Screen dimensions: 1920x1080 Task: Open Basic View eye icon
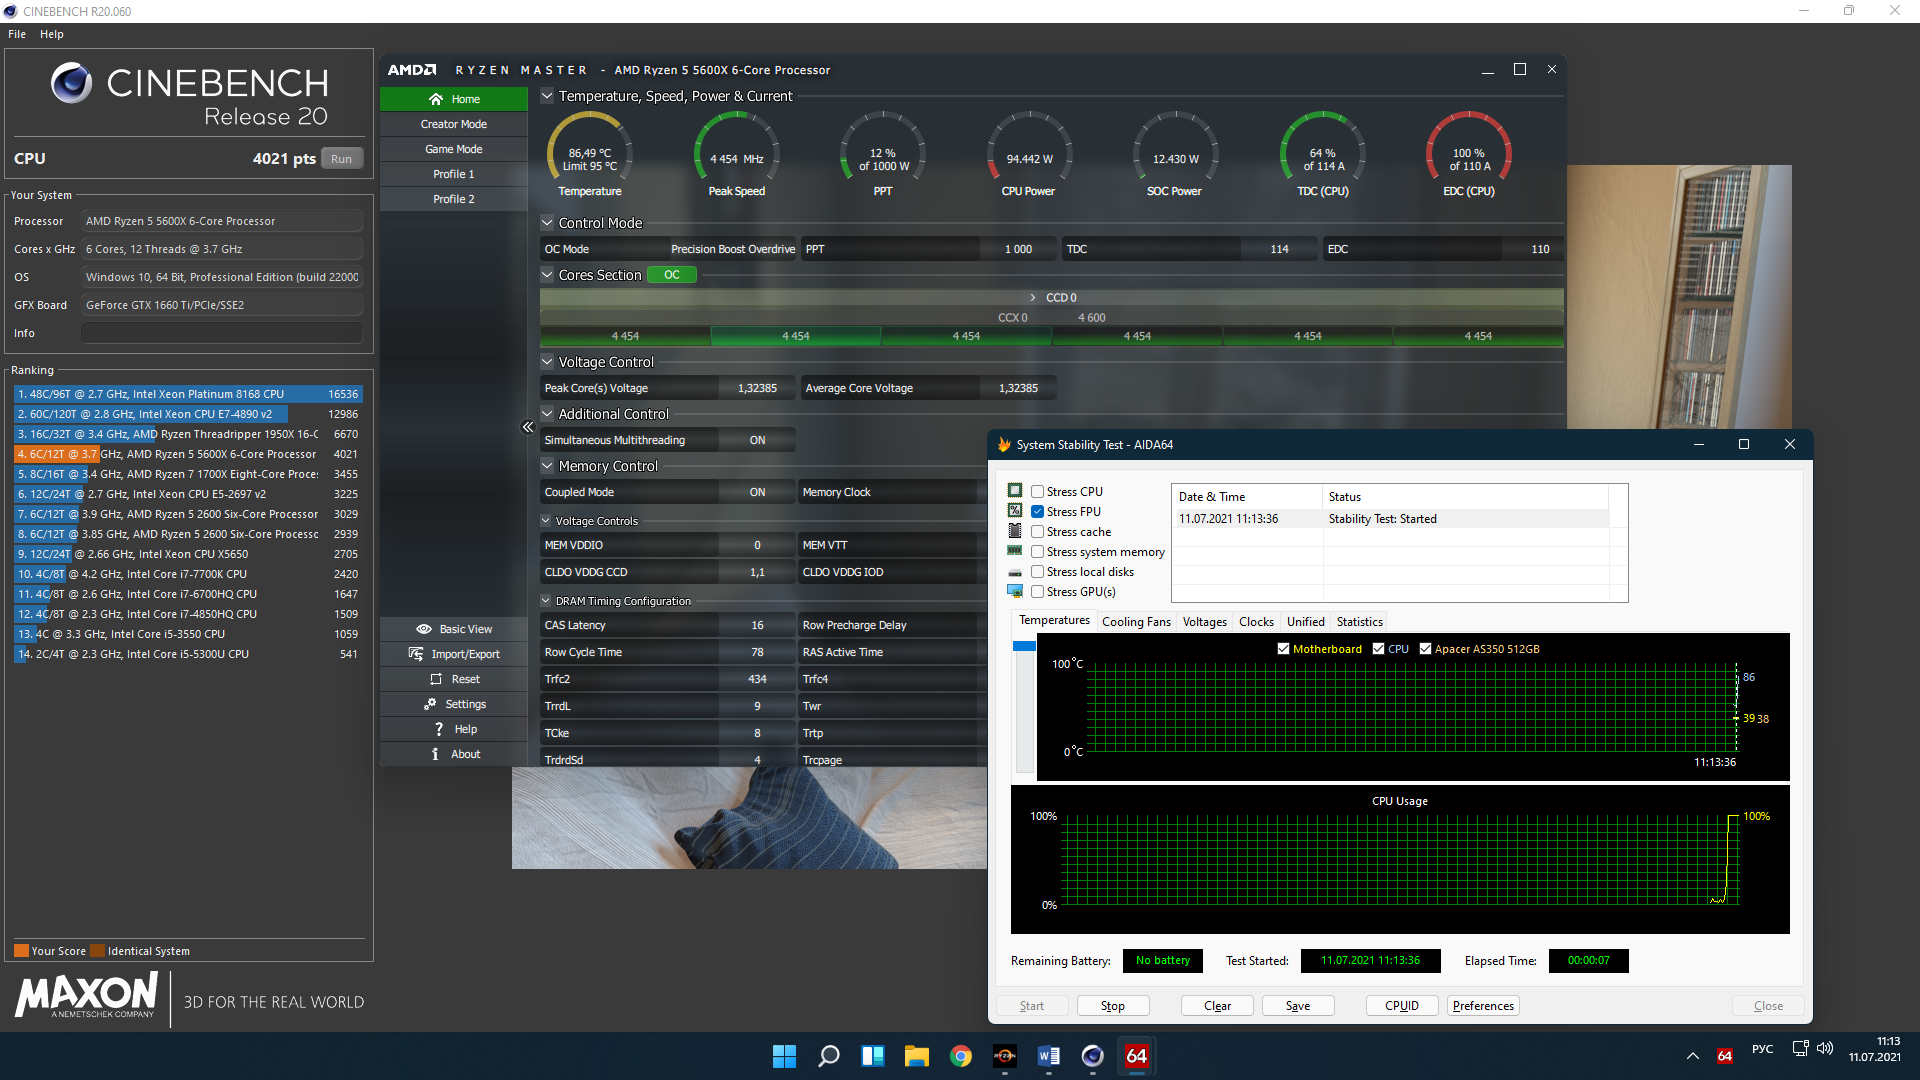(x=423, y=629)
